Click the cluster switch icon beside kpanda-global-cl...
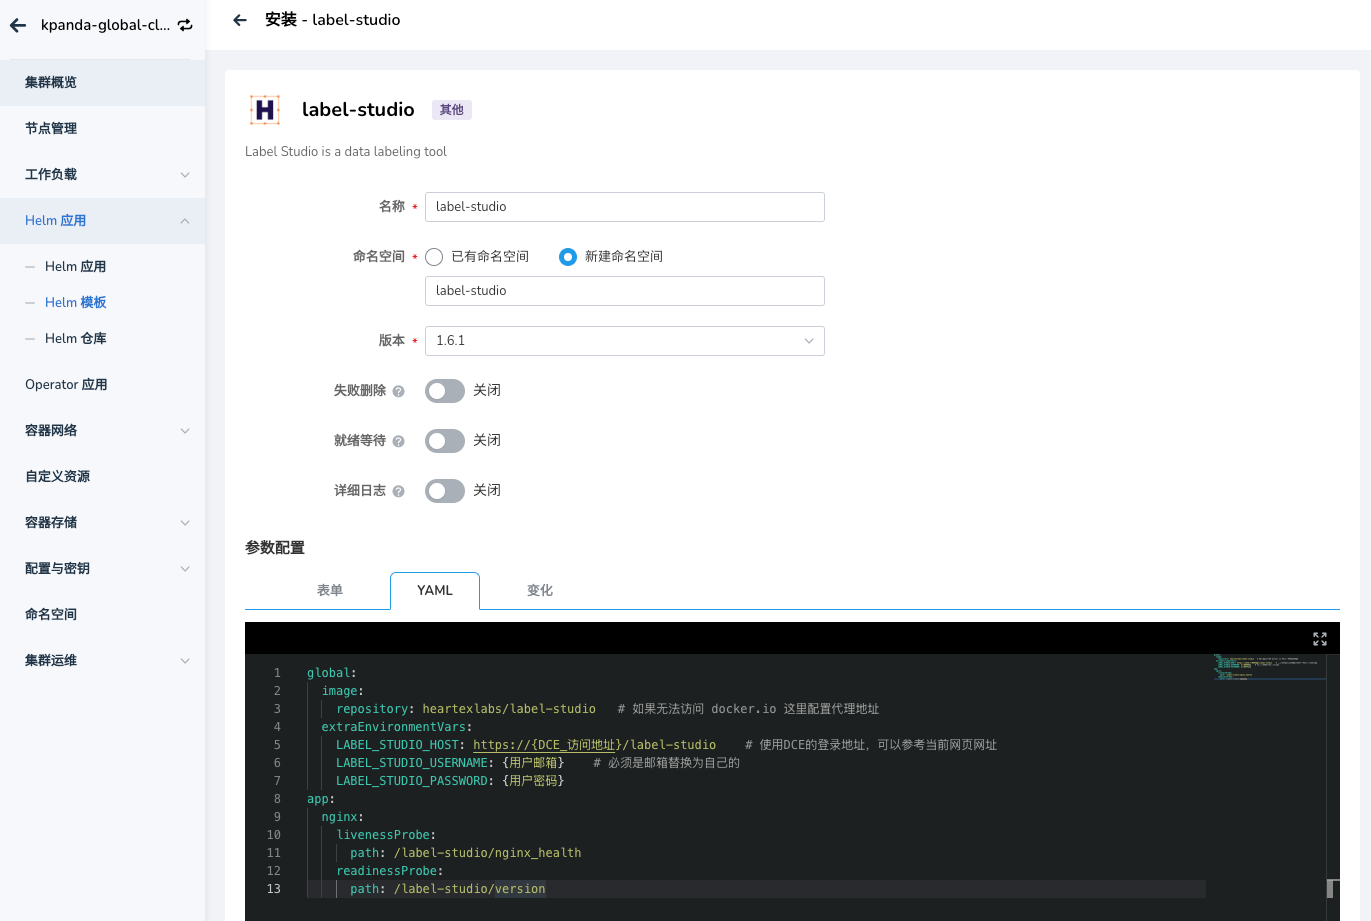The image size is (1371, 921). click(x=184, y=25)
